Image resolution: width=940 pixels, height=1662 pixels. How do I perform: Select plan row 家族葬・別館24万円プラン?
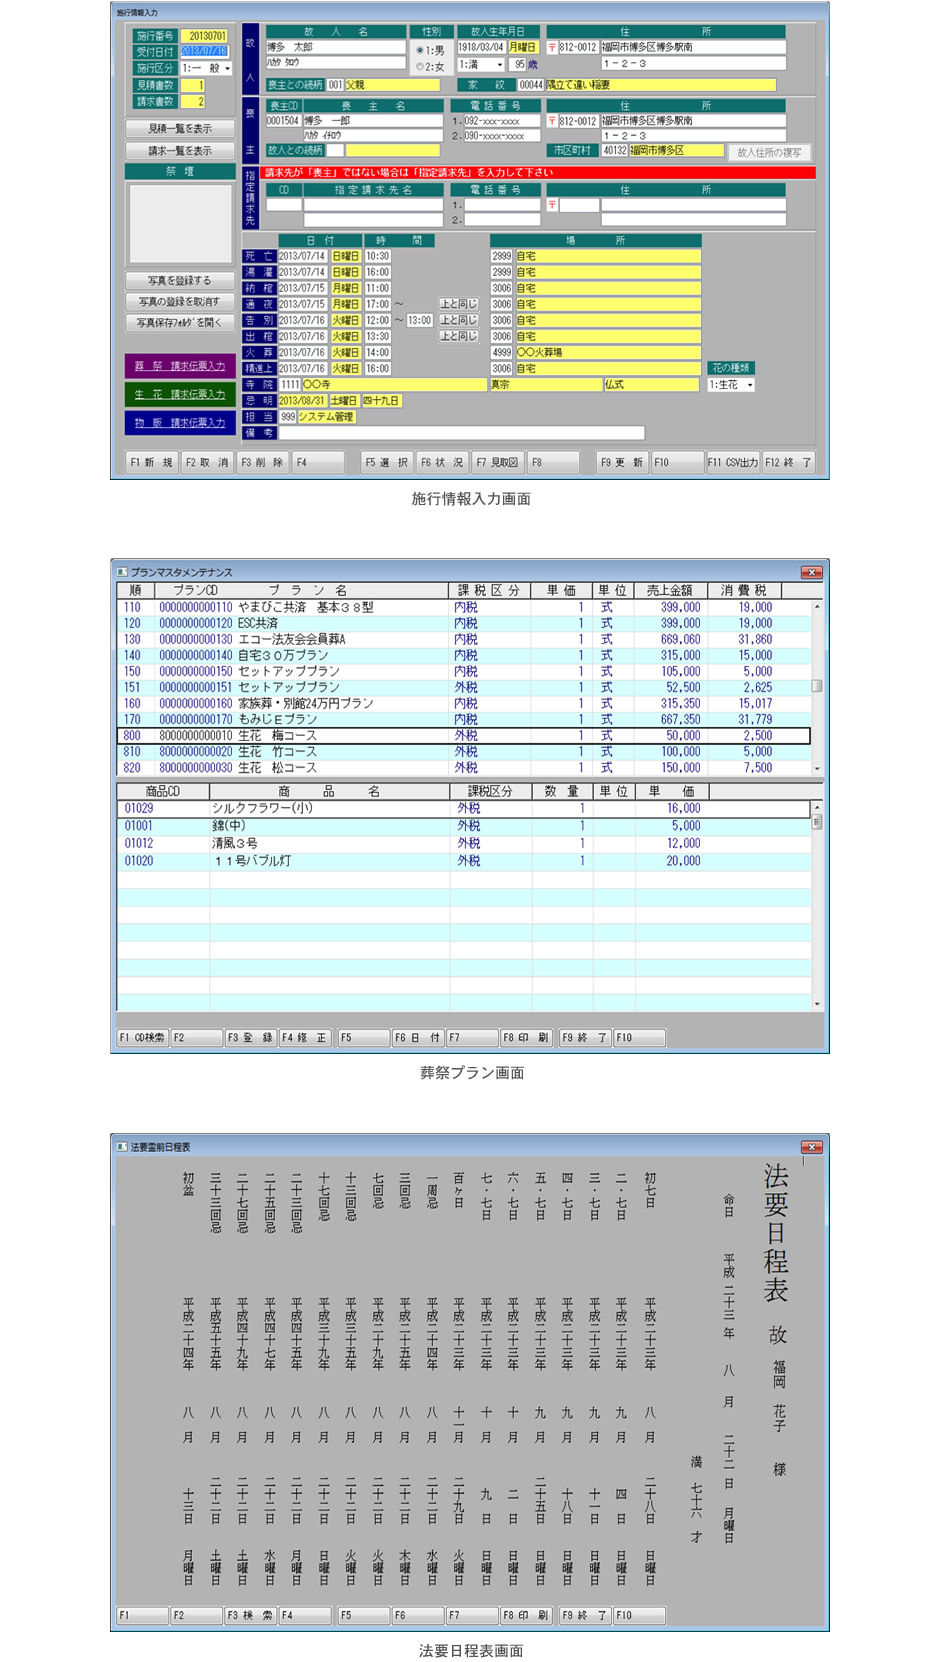point(463,703)
